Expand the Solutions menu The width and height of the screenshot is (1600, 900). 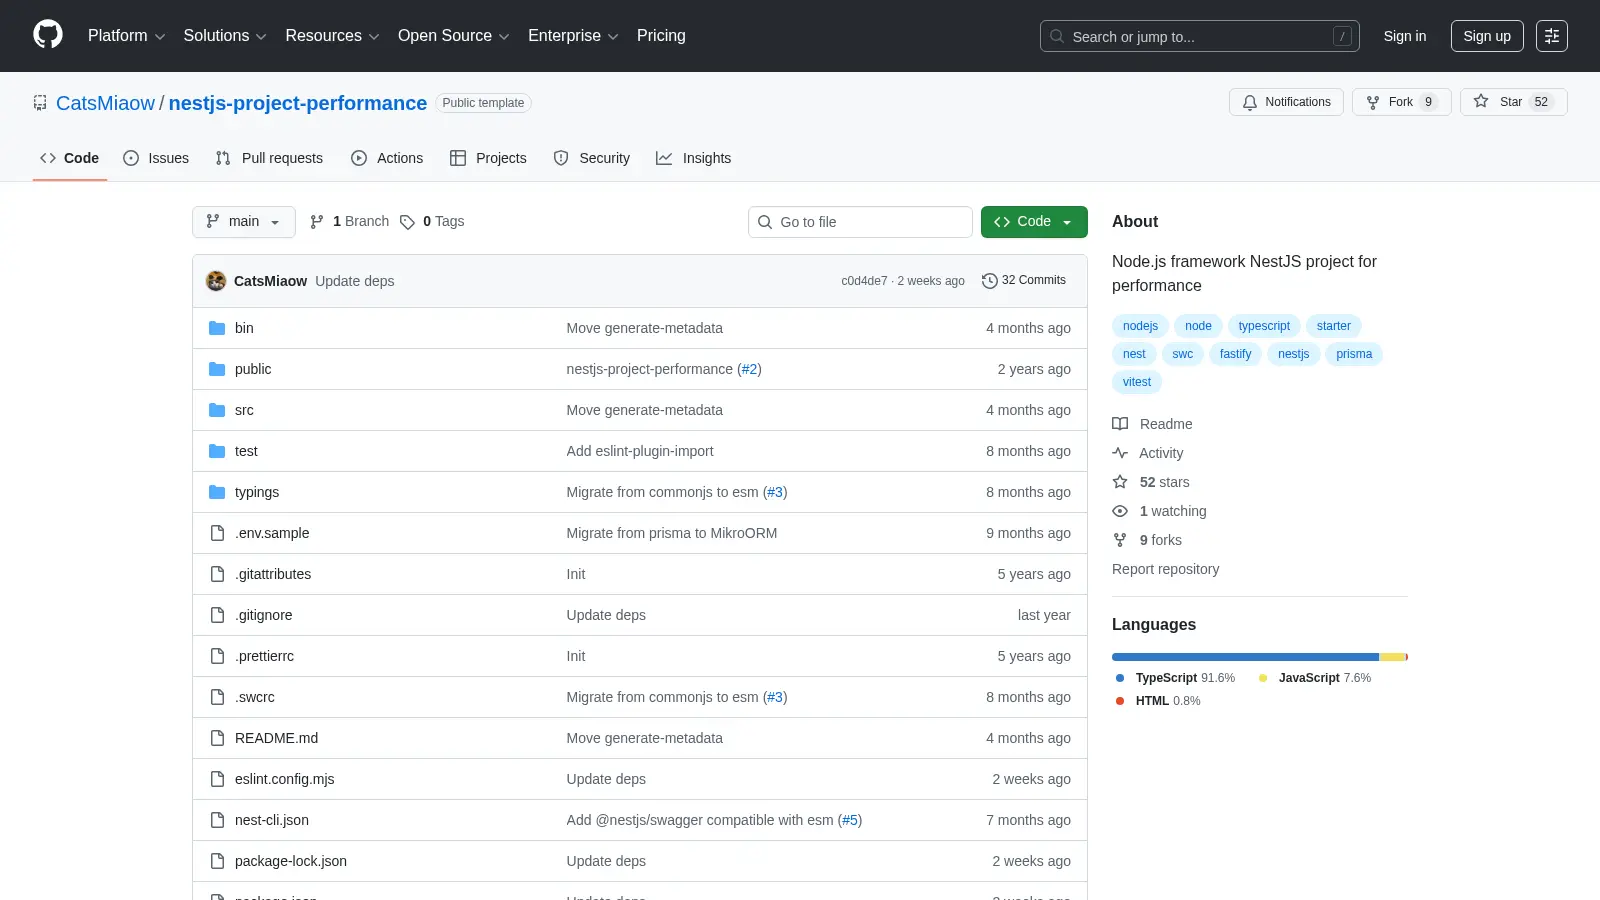coord(225,36)
